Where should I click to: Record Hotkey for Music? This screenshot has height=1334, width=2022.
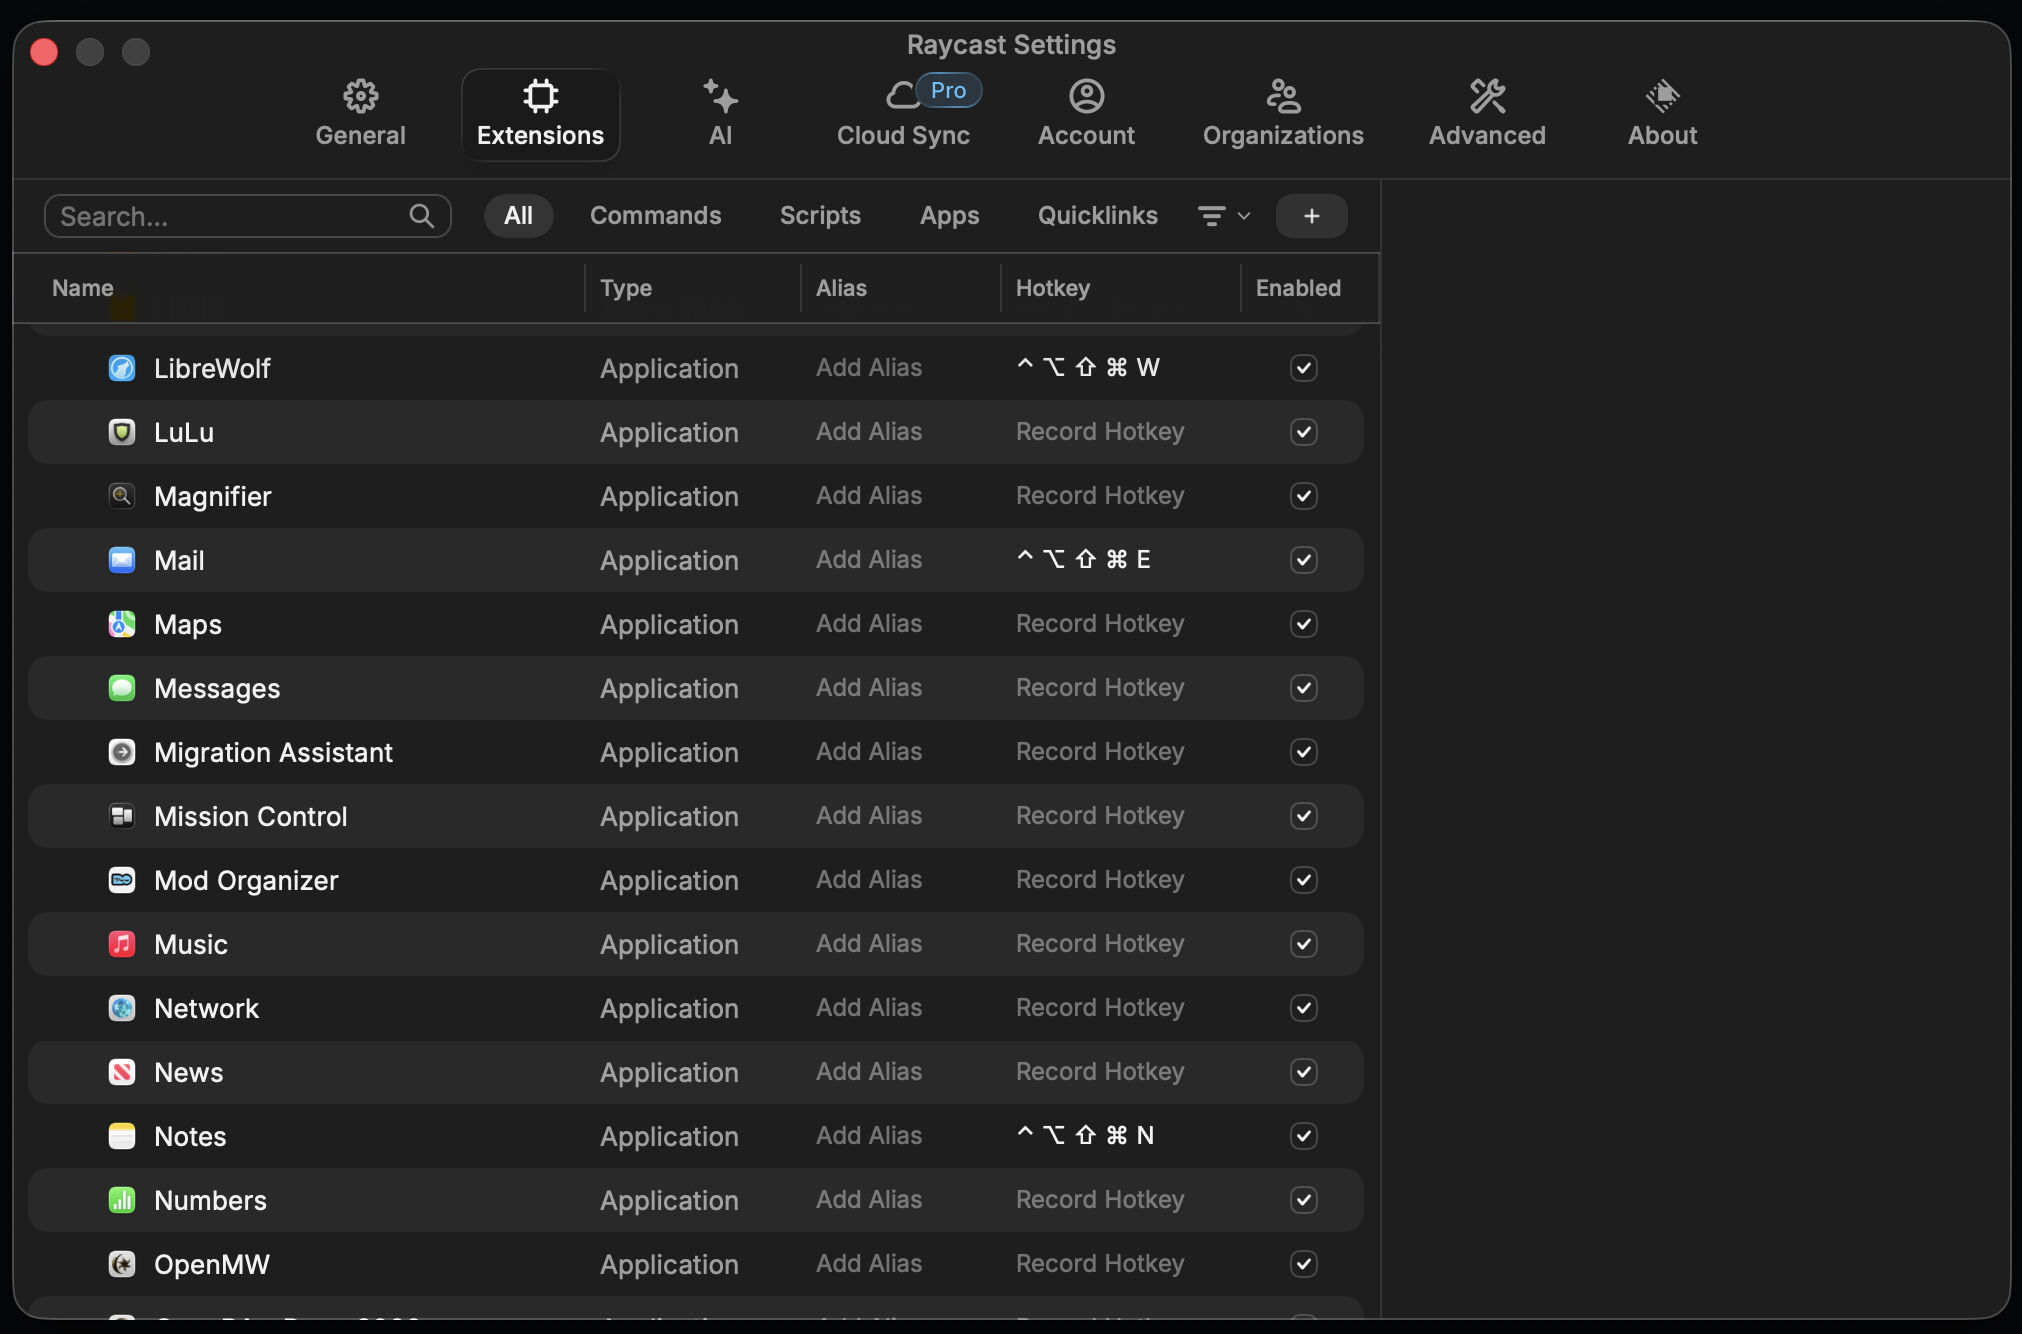(x=1100, y=944)
